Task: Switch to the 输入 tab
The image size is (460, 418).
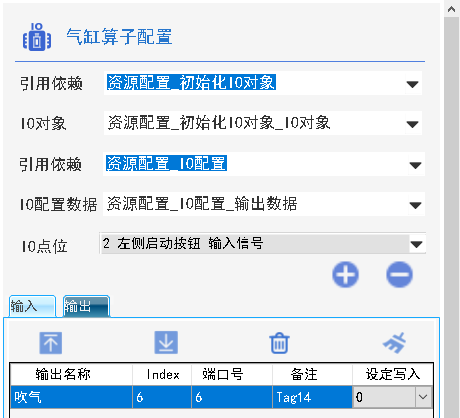Action: point(32,306)
